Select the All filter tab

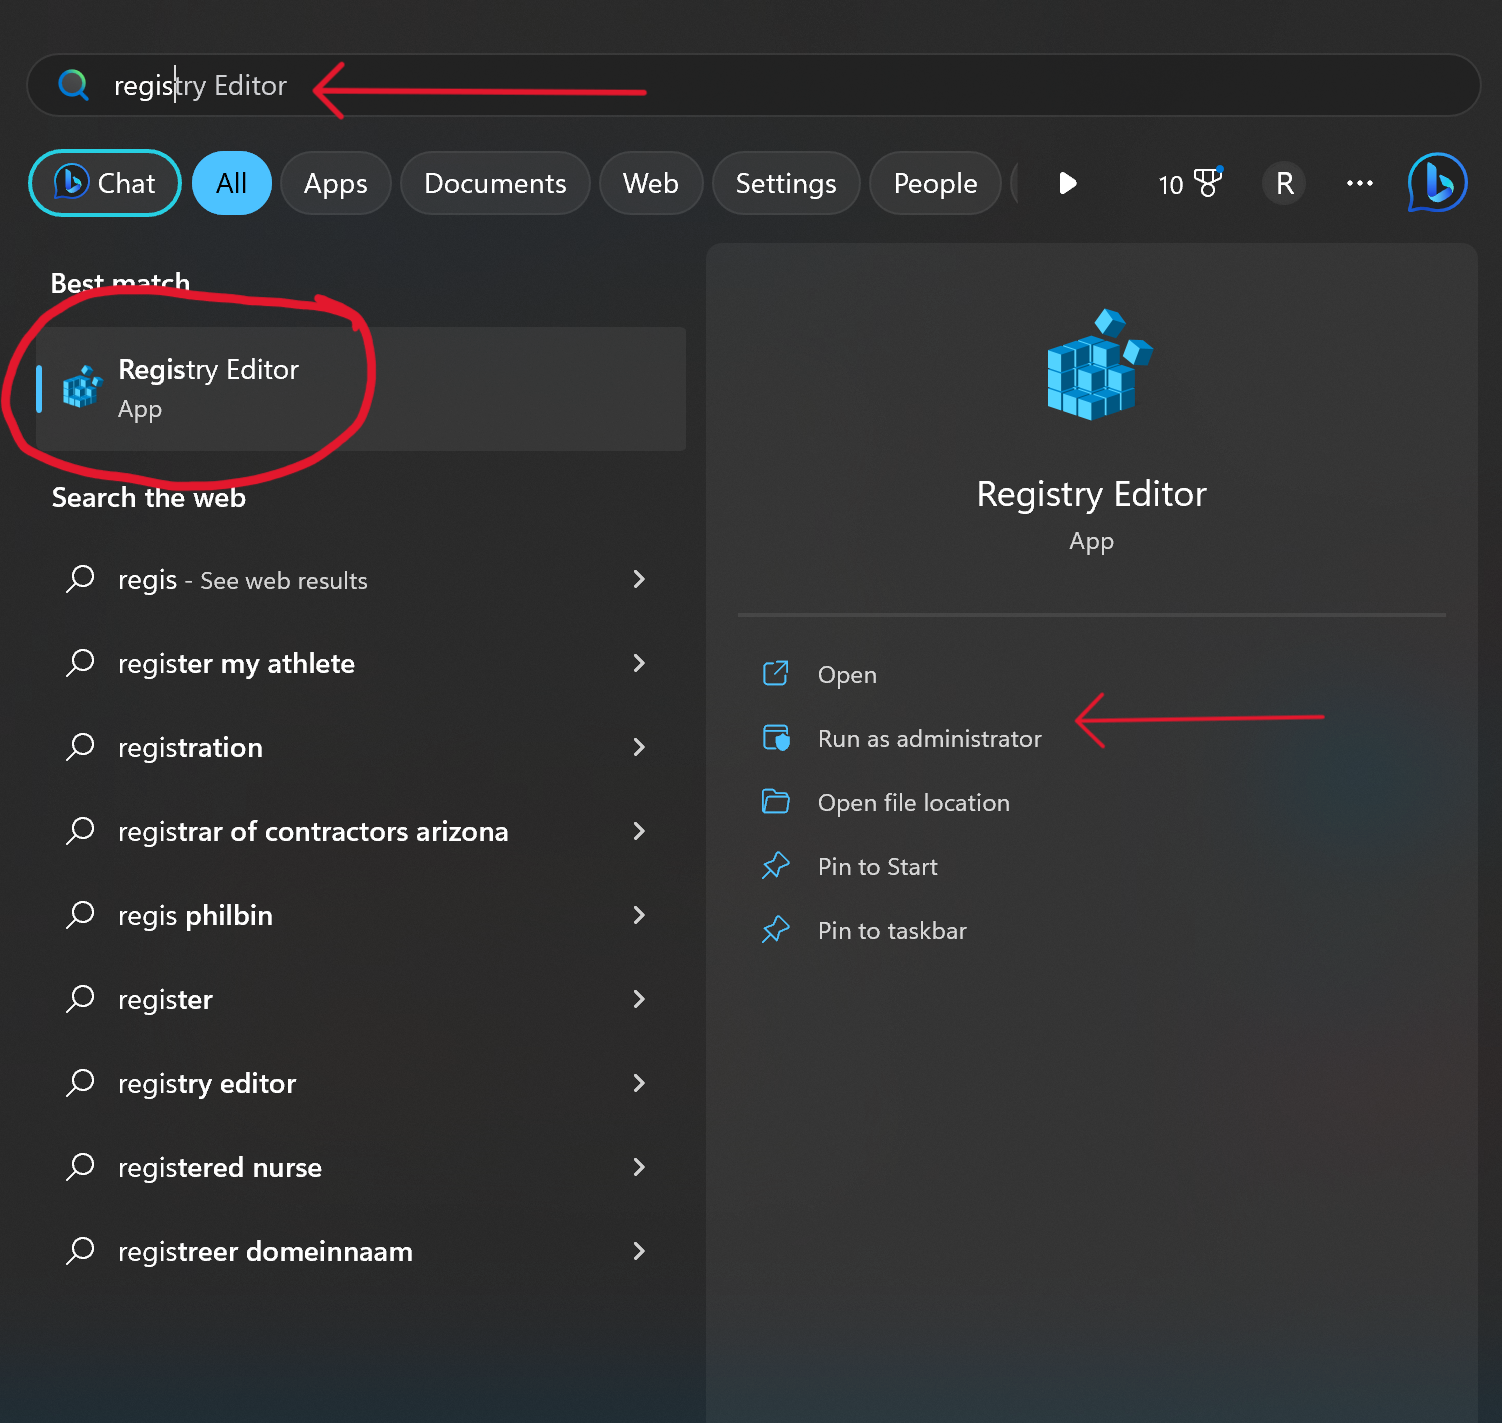(231, 183)
